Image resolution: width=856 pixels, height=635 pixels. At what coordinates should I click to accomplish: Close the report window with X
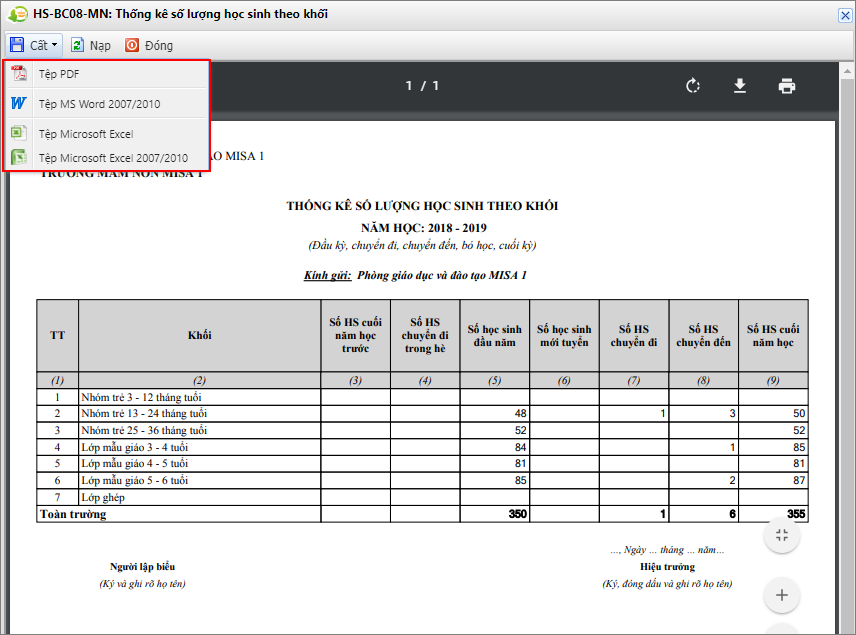point(844,15)
